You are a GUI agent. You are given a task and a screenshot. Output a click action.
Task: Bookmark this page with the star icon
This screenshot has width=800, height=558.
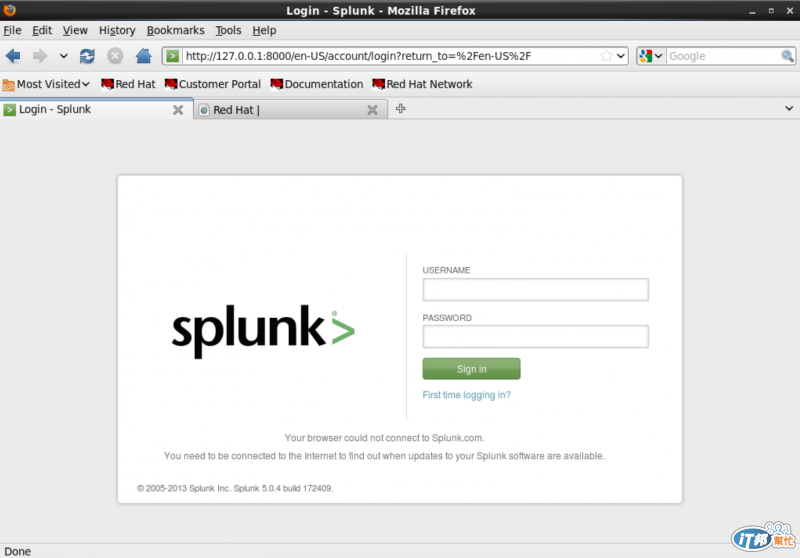click(606, 56)
